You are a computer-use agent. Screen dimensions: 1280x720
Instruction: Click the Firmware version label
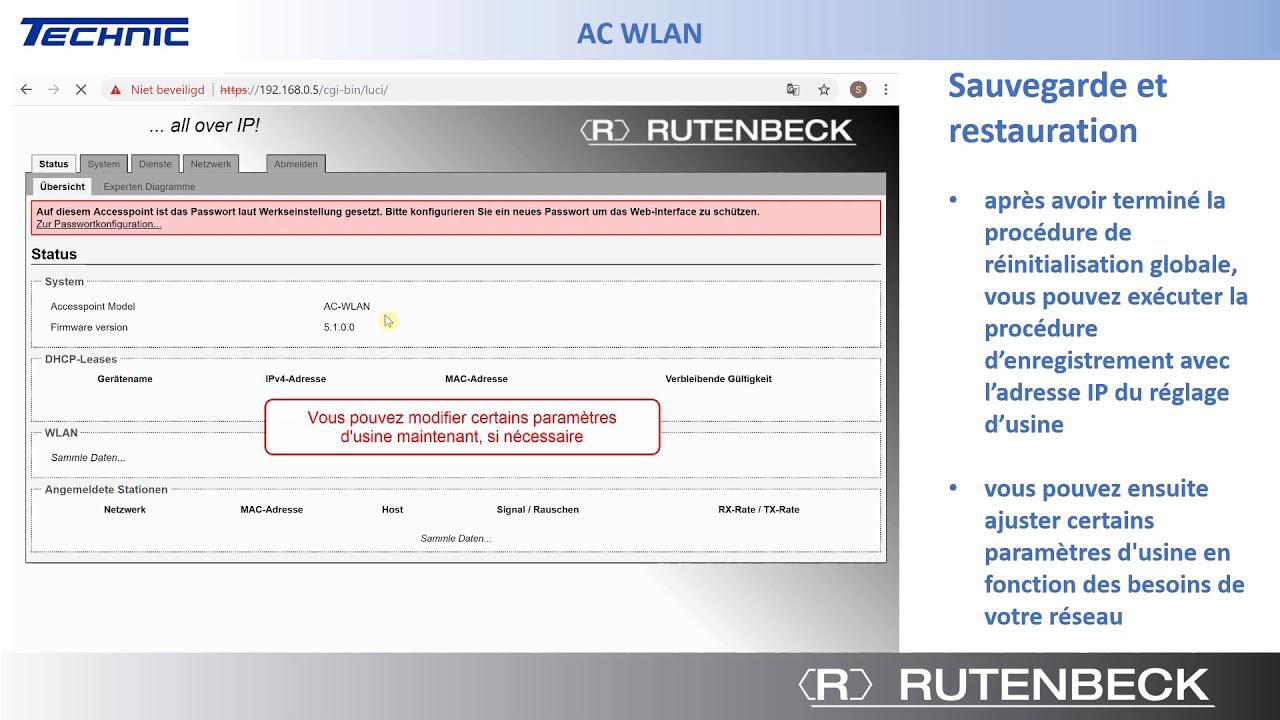coord(89,327)
